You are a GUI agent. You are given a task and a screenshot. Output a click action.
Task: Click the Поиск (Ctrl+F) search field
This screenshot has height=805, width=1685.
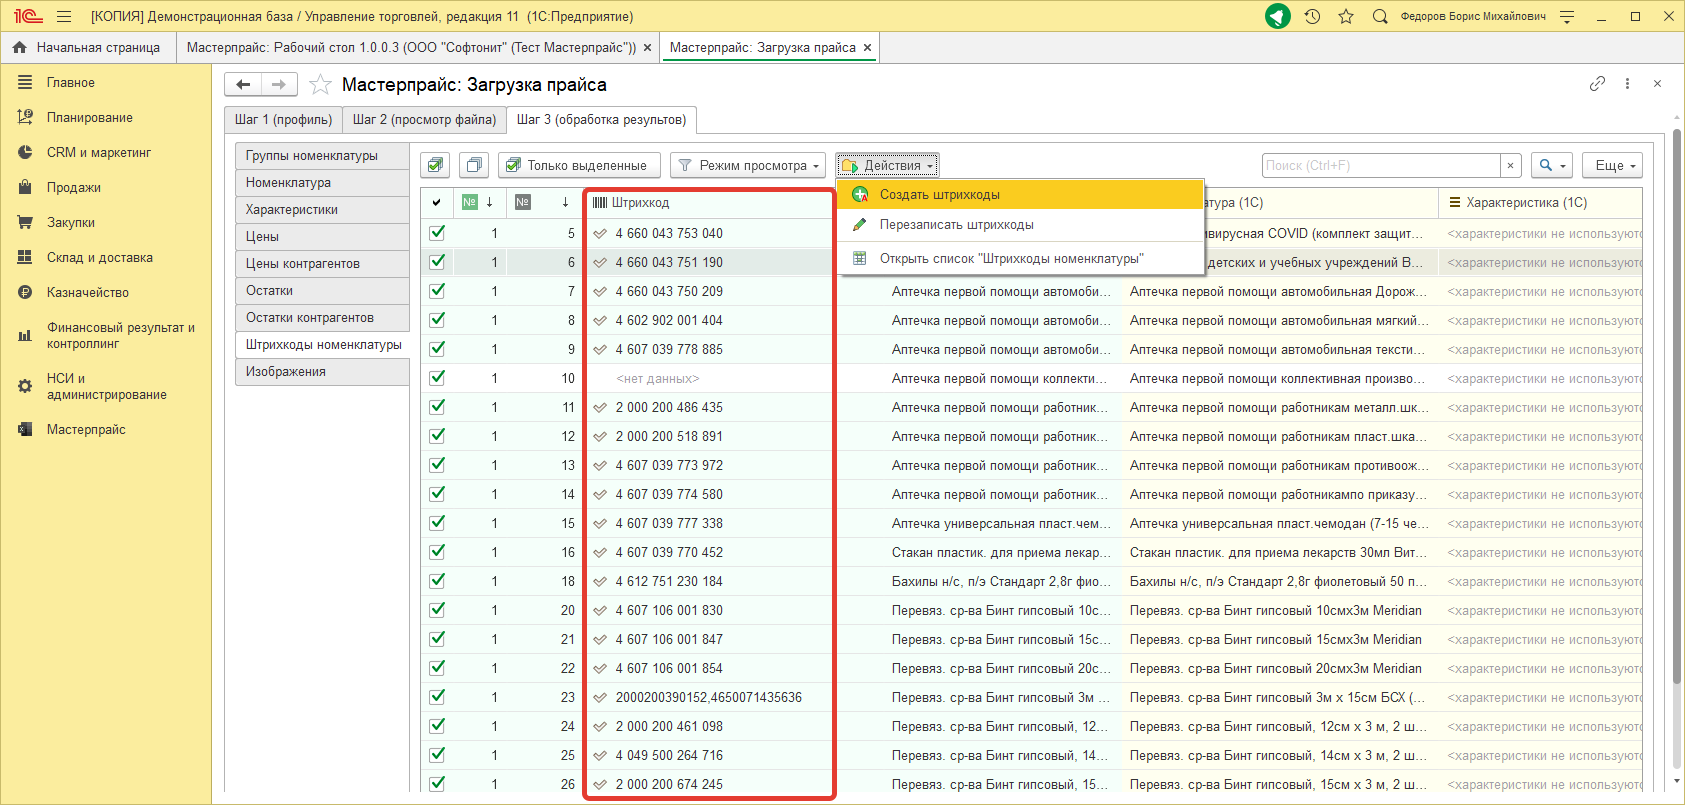point(1380,165)
